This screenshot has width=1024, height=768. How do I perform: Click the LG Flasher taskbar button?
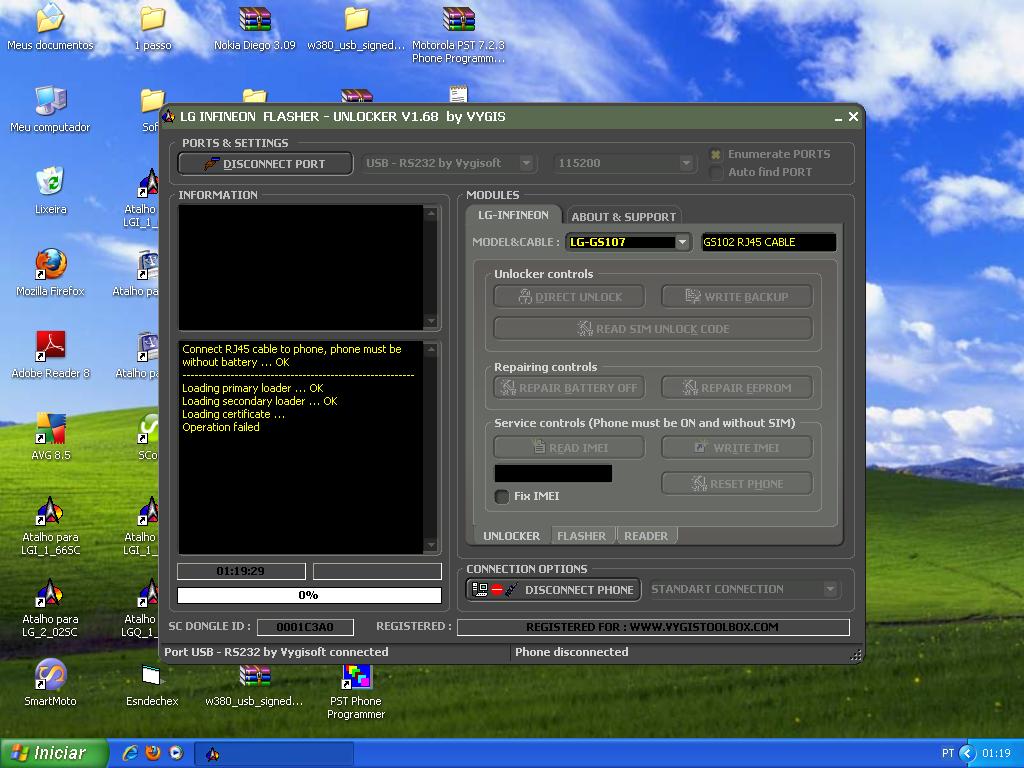pyautogui.click(x=274, y=754)
